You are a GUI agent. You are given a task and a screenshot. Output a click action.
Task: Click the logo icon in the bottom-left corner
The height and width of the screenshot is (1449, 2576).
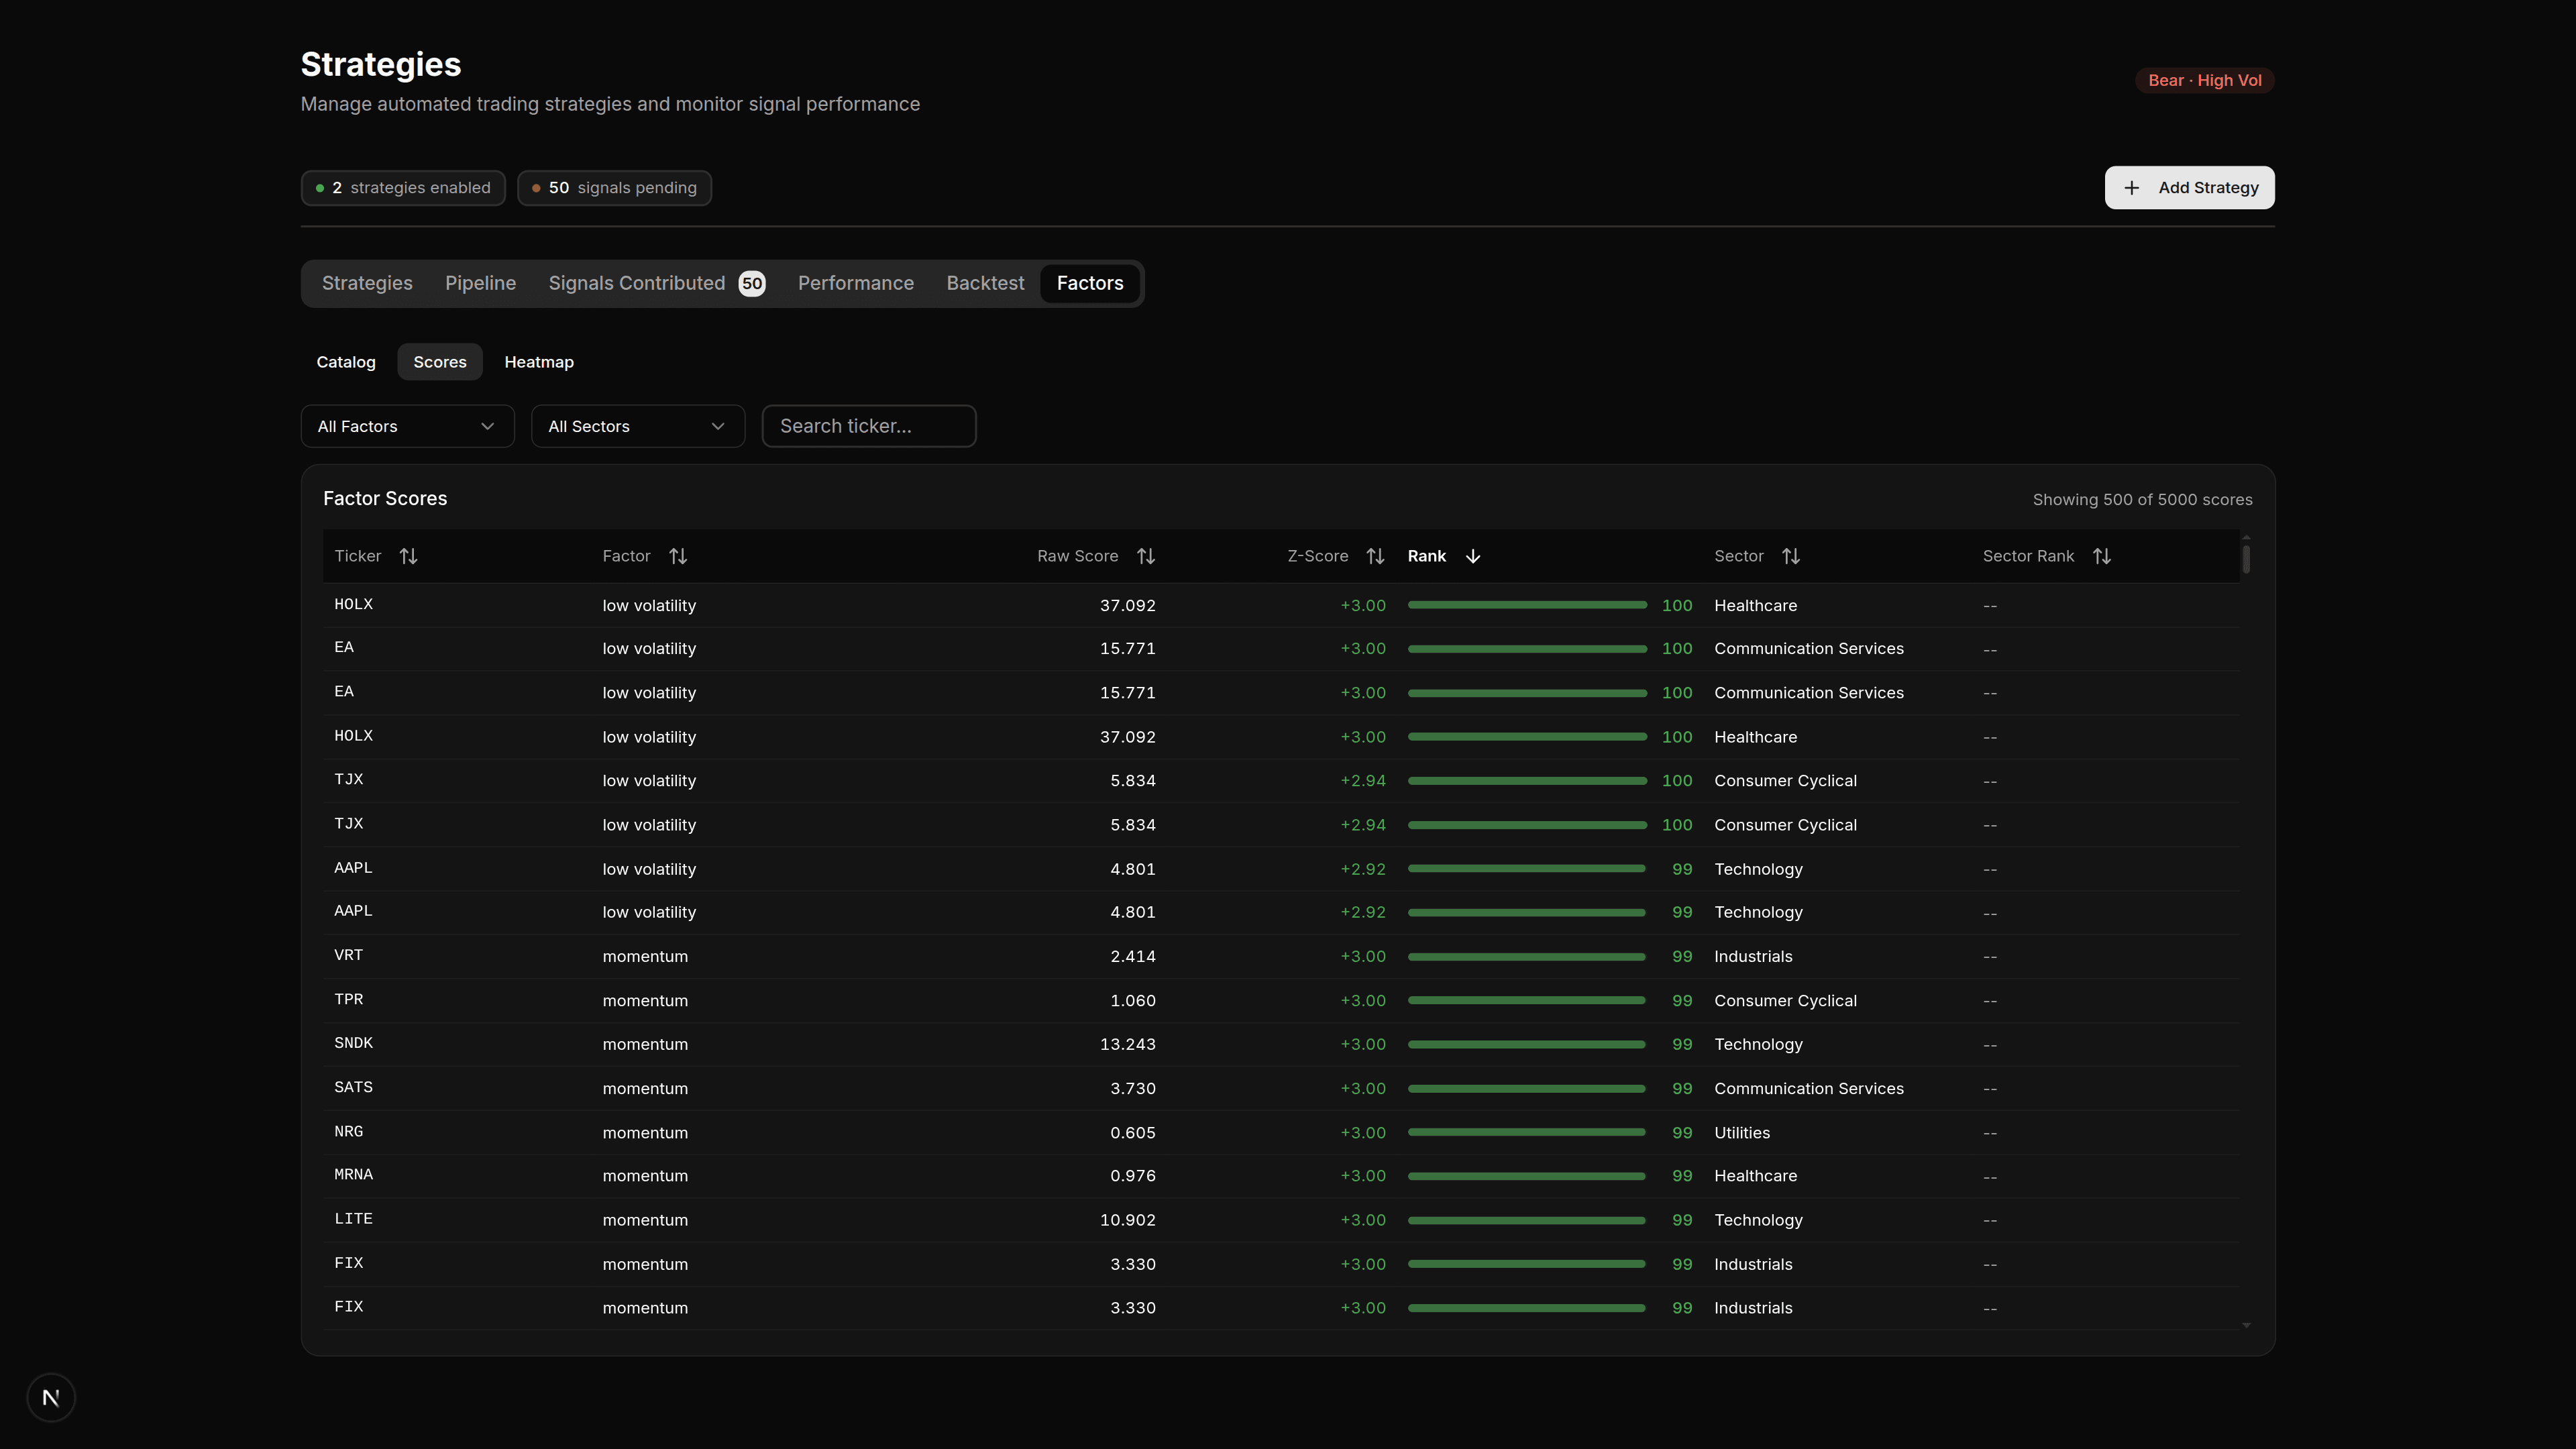pos(50,1397)
